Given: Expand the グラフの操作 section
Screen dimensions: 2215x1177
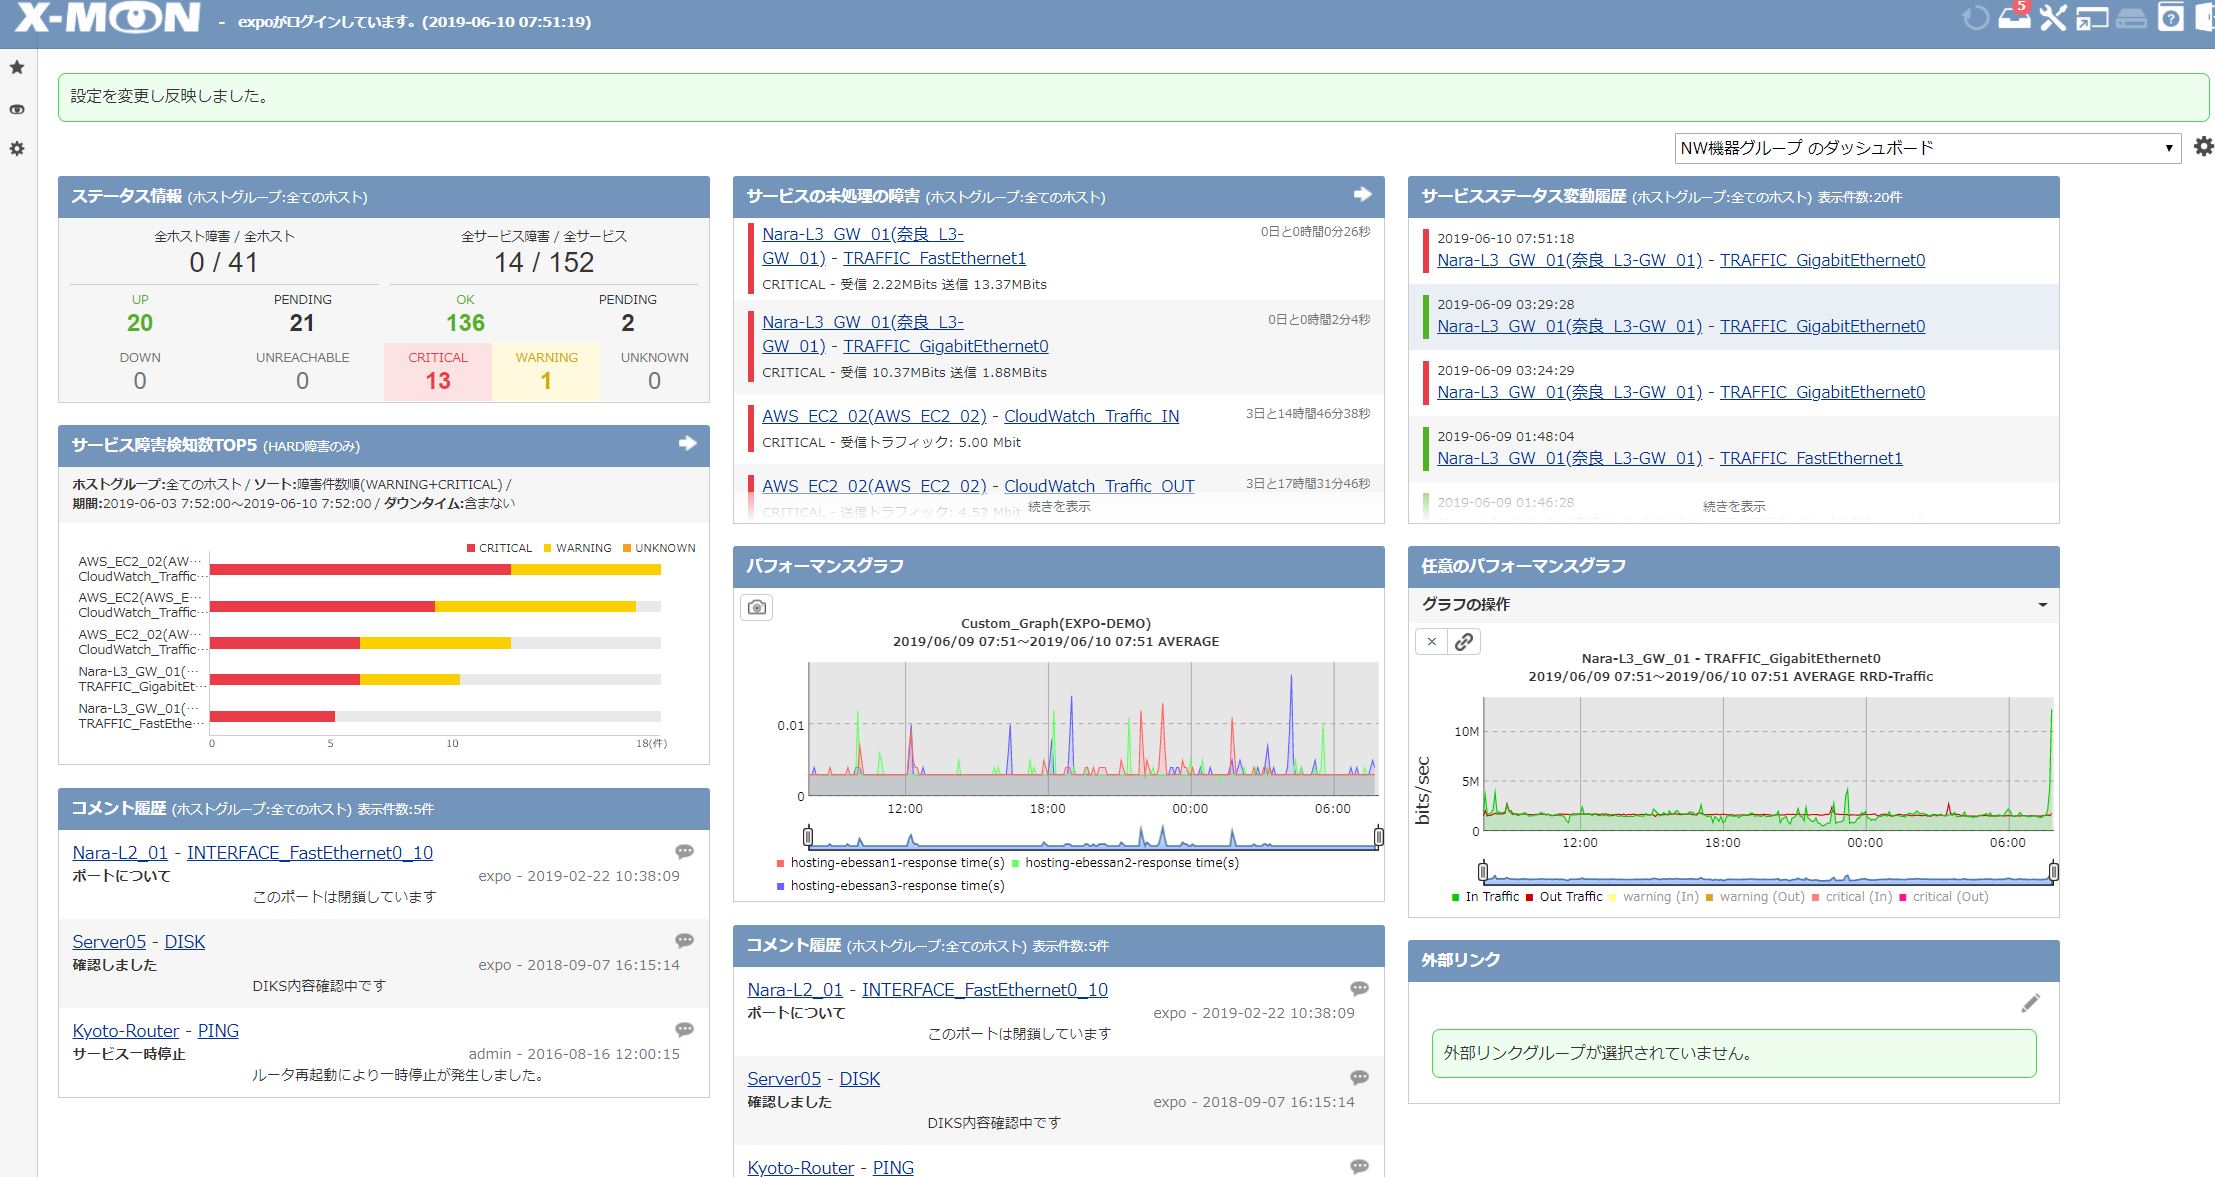Looking at the screenshot, I should pyautogui.click(x=1733, y=604).
